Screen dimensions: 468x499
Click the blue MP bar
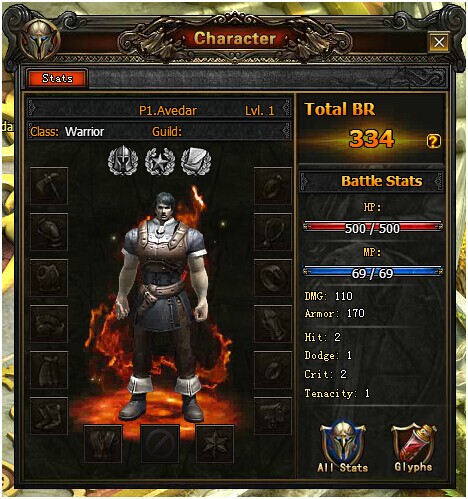pyautogui.click(x=372, y=273)
